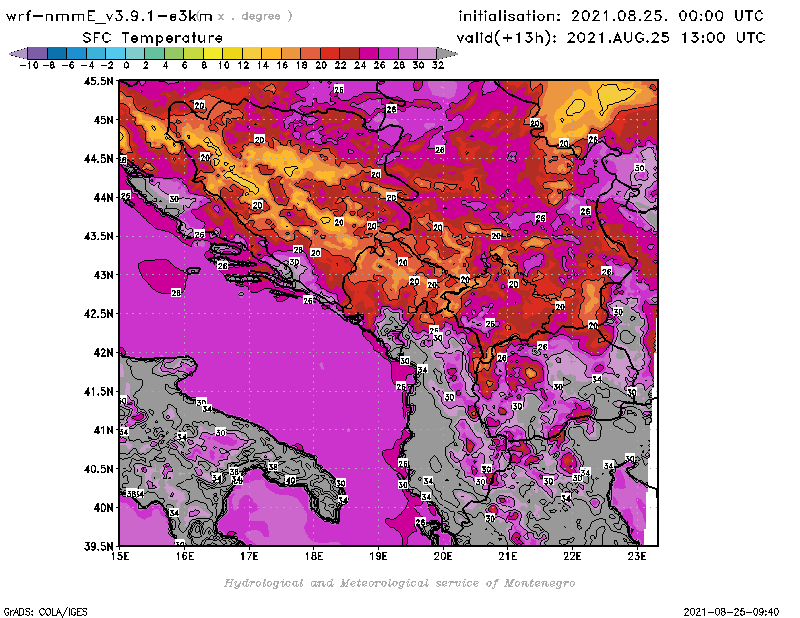Click the '20E' longitude axis label
Viewport: 800px width, 618px height.
[x=443, y=556]
